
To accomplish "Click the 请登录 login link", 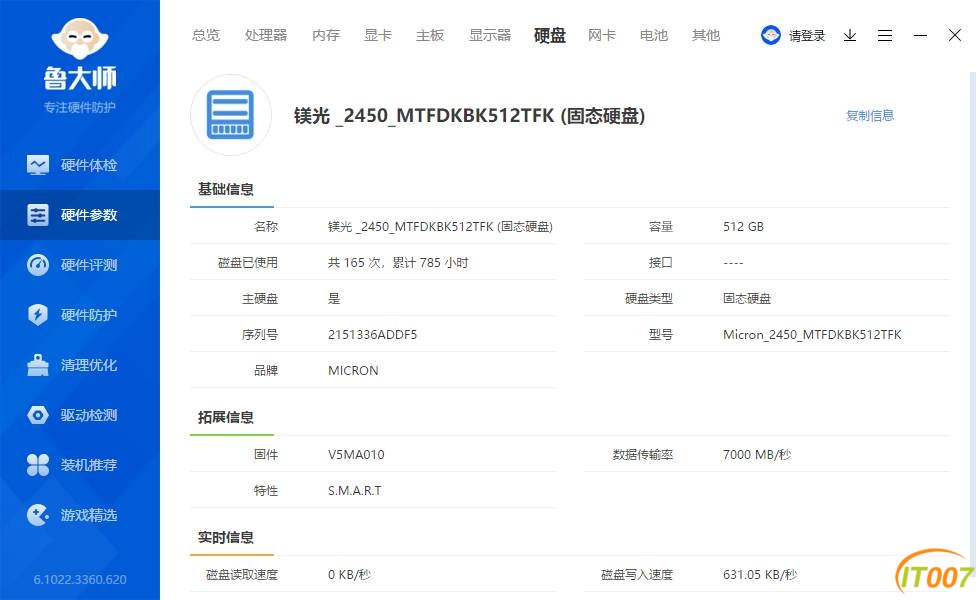I will click(x=807, y=36).
